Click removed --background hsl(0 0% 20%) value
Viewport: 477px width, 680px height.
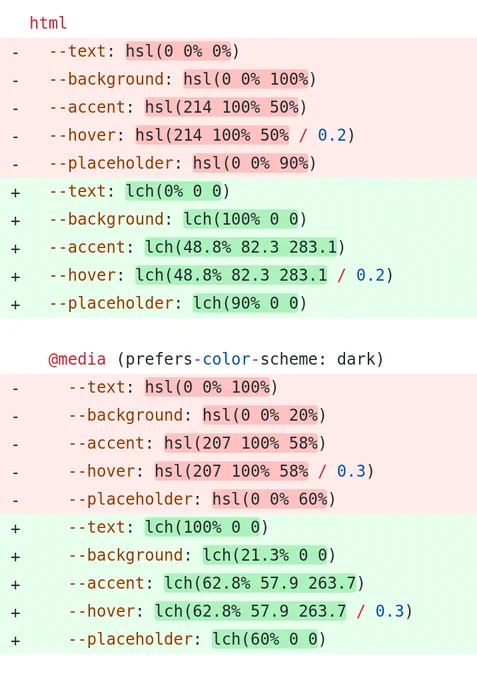tap(264, 415)
